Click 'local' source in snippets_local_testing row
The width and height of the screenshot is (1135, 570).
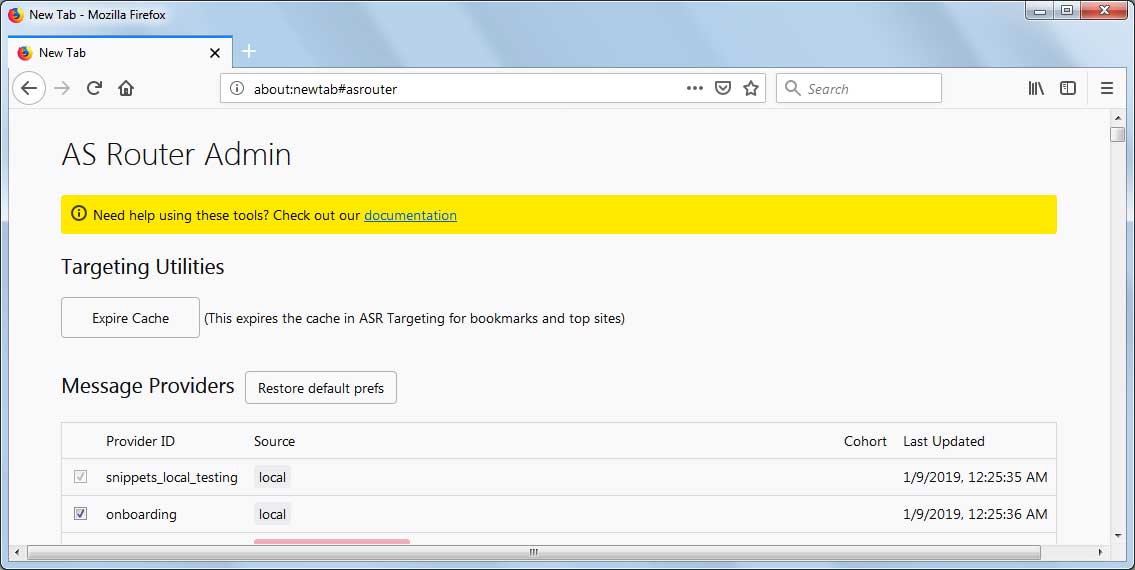(272, 477)
